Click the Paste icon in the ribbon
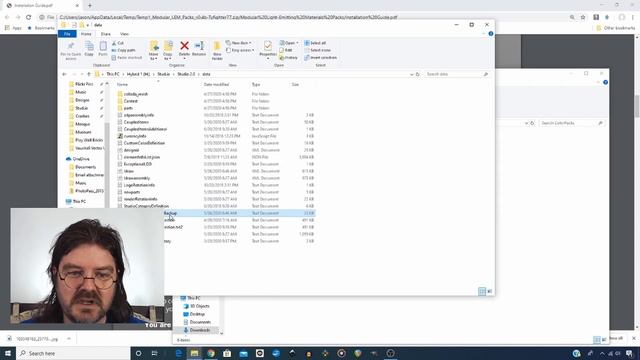Image resolution: width=640 pixels, height=360 pixels. pos(103,46)
